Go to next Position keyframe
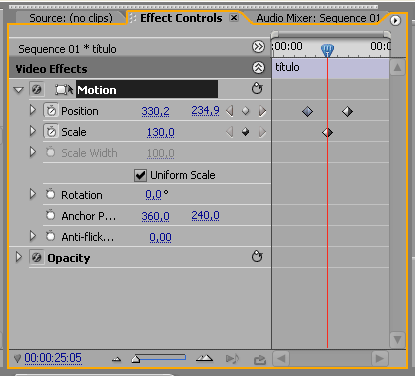415x376 pixels. (x=262, y=111)
